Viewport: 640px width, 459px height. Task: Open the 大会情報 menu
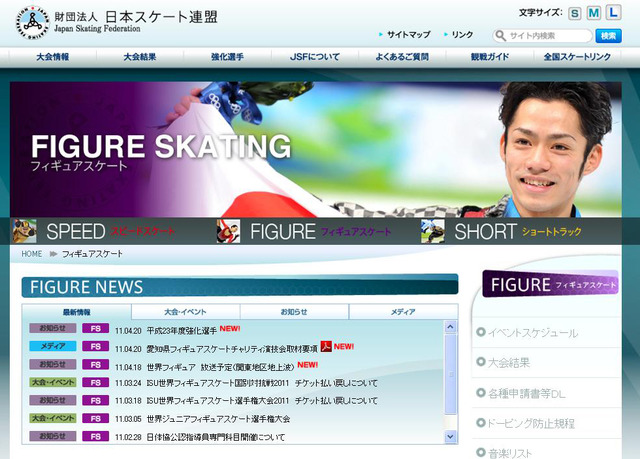coord(52,57)
